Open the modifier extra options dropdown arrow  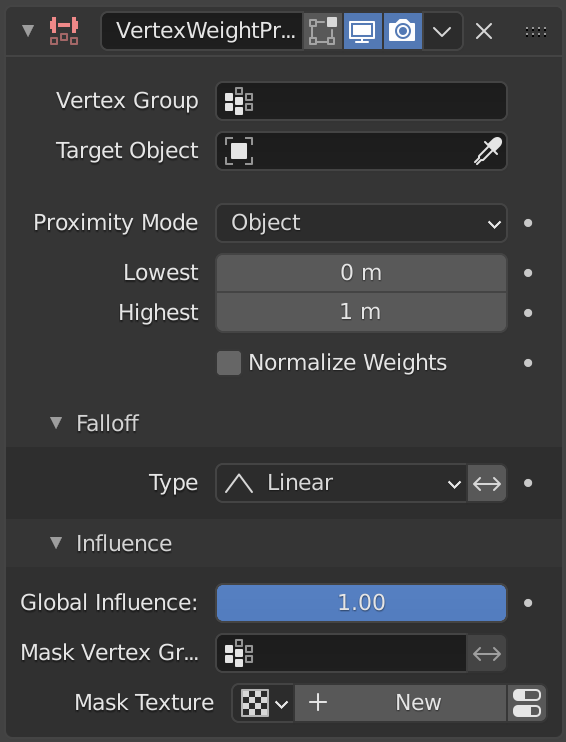[x=442, y=31]
